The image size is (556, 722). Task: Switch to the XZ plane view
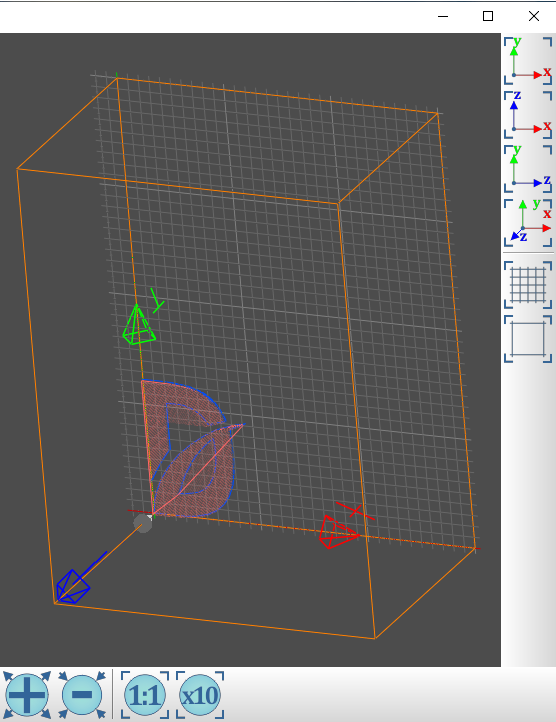pos(528,114)
